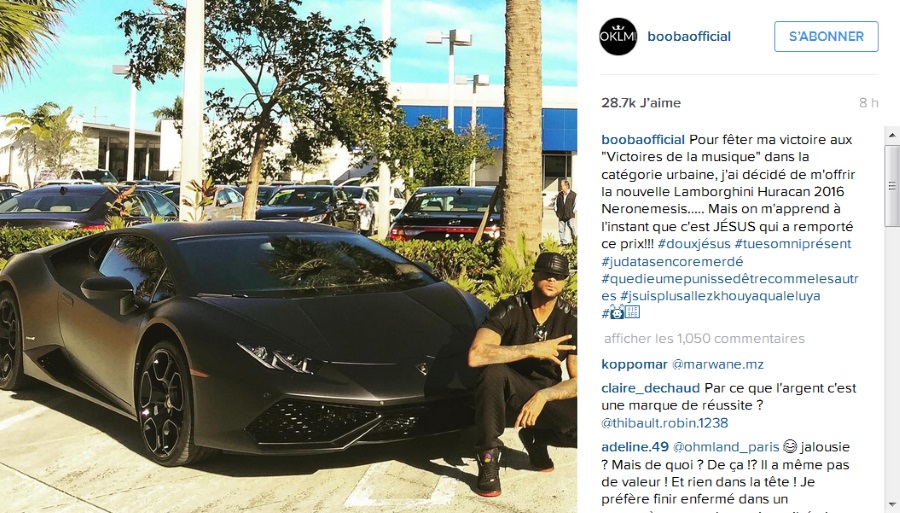
Task: Open claire_dechaud's profile
Action: pyautogui.click(x=651, y=388)
